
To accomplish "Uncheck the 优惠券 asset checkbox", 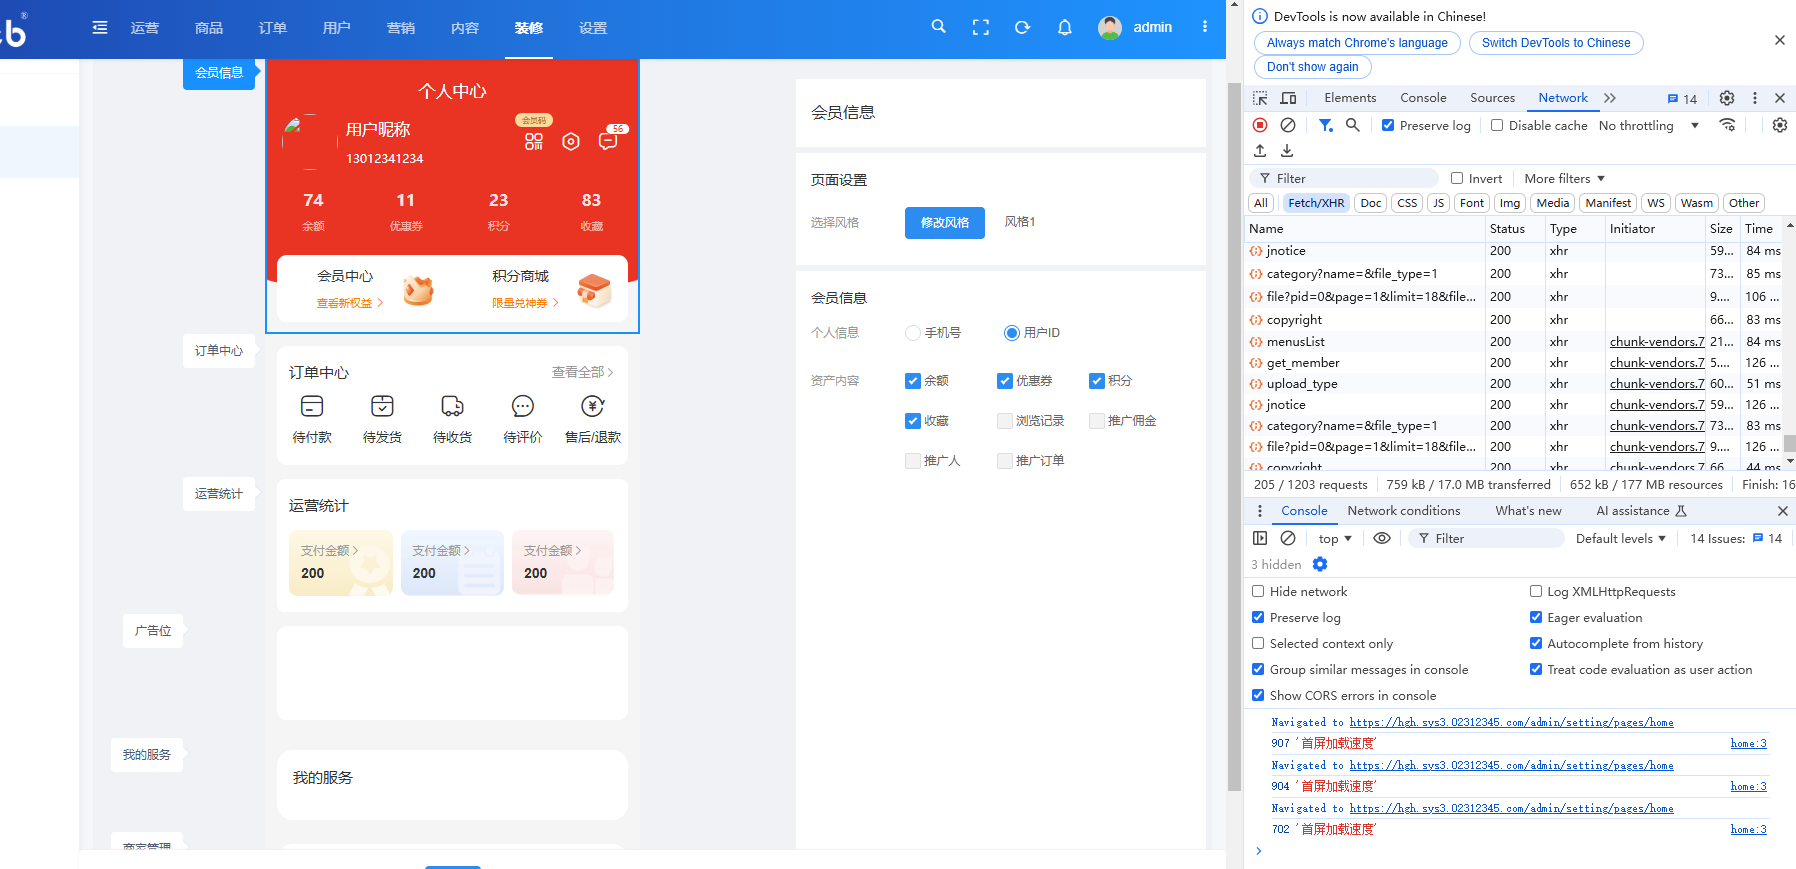I will [1004, 381].
